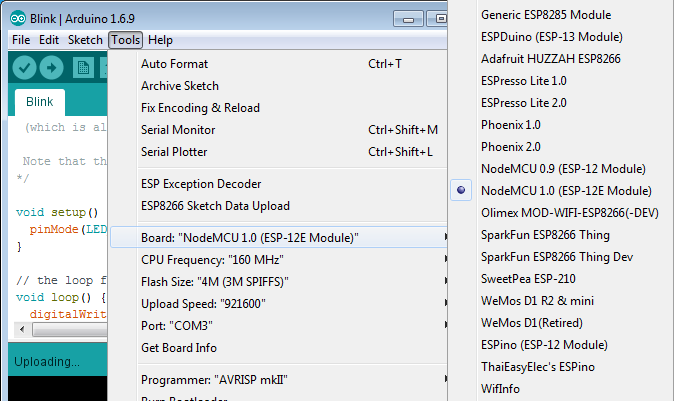The image size is (674, 401).
Task: Click the New sketch document icon
Action: pos(84,67)
